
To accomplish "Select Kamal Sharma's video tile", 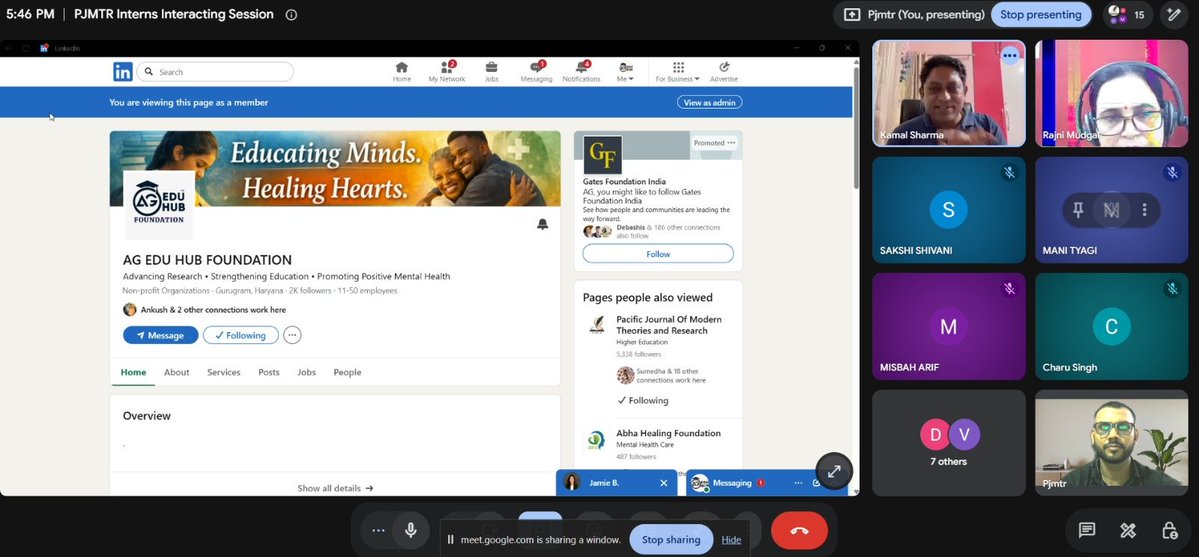I will [x=949, y=93].
